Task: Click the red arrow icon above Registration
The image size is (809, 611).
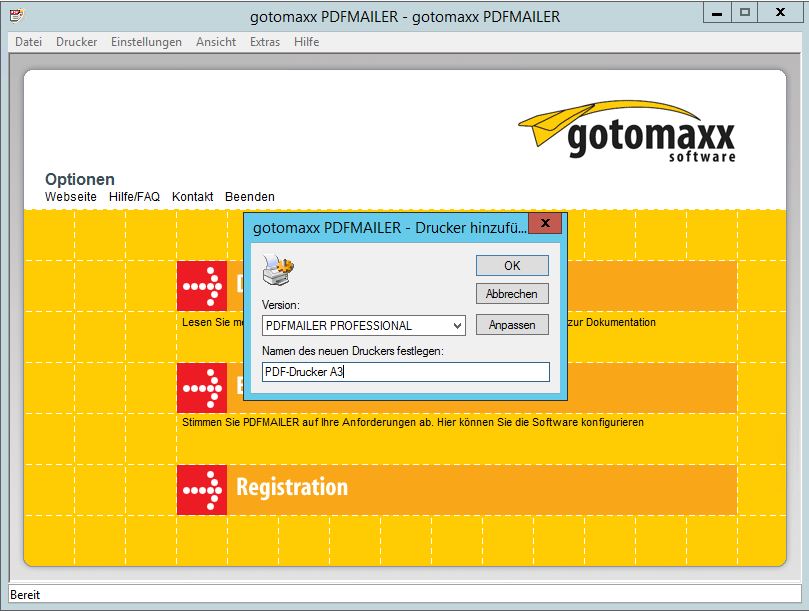Action: 202,388
